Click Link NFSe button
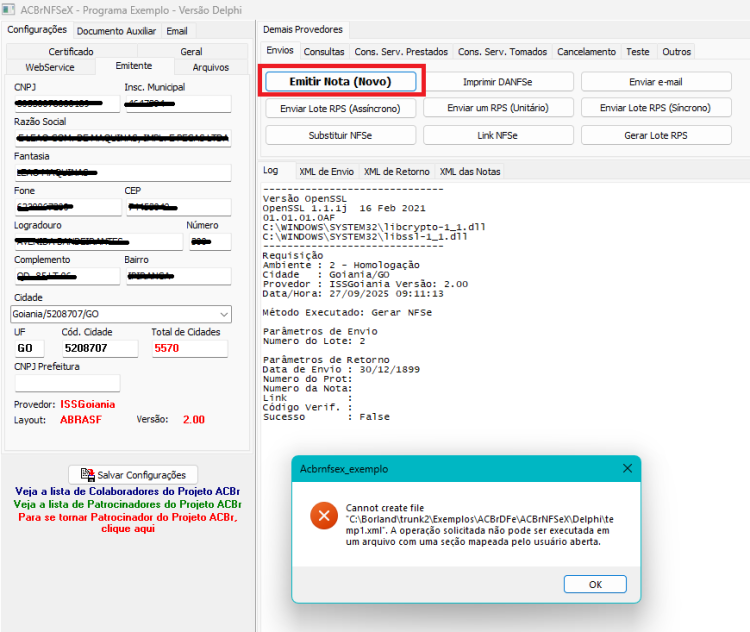Screen dimensions: 750x632 [498, 135]
